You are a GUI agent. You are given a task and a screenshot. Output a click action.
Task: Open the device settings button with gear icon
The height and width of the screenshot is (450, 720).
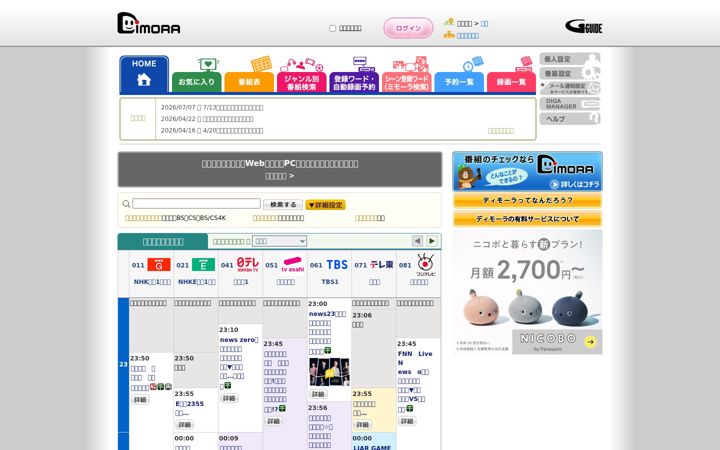[570, 73]
